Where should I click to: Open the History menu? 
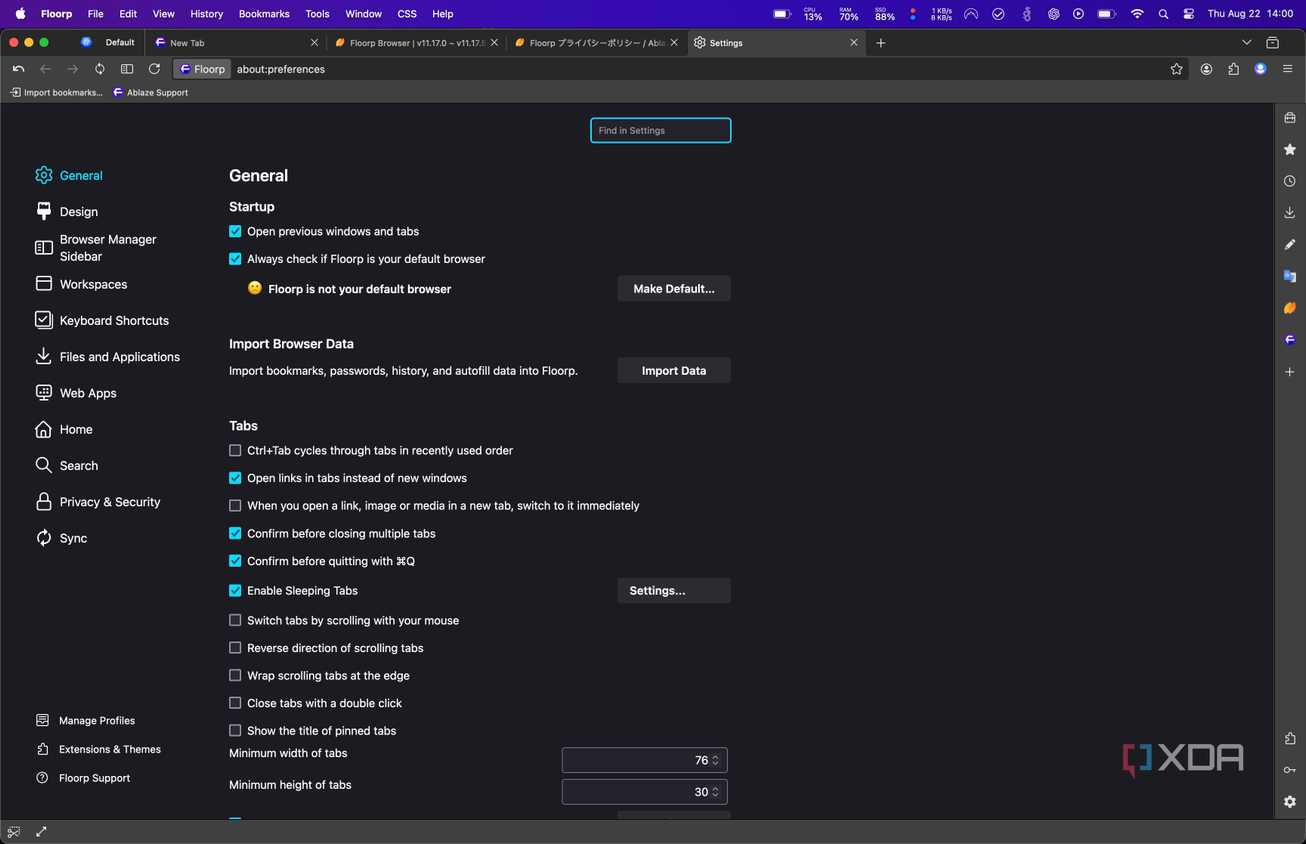click(206, 14)
